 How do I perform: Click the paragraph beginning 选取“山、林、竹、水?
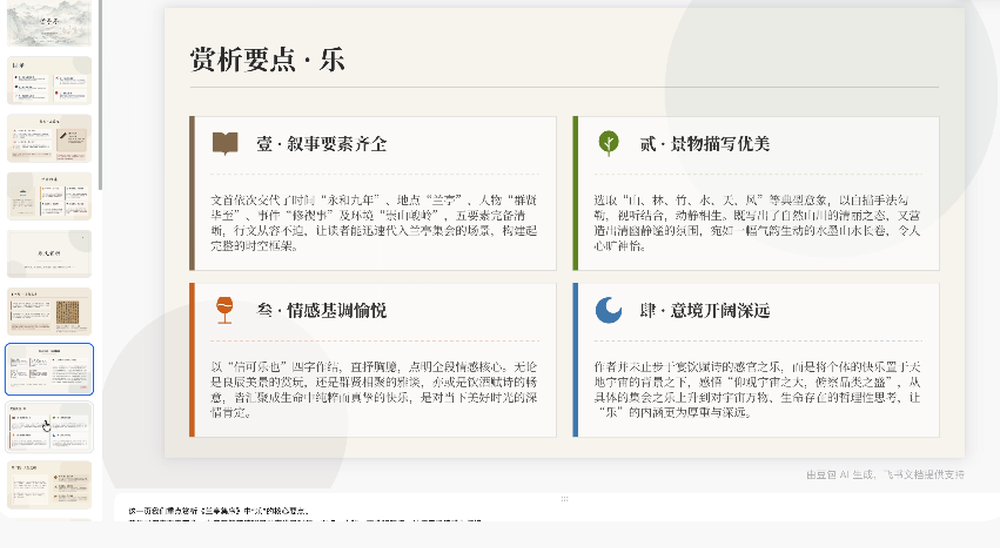click(x=758, y=223)
